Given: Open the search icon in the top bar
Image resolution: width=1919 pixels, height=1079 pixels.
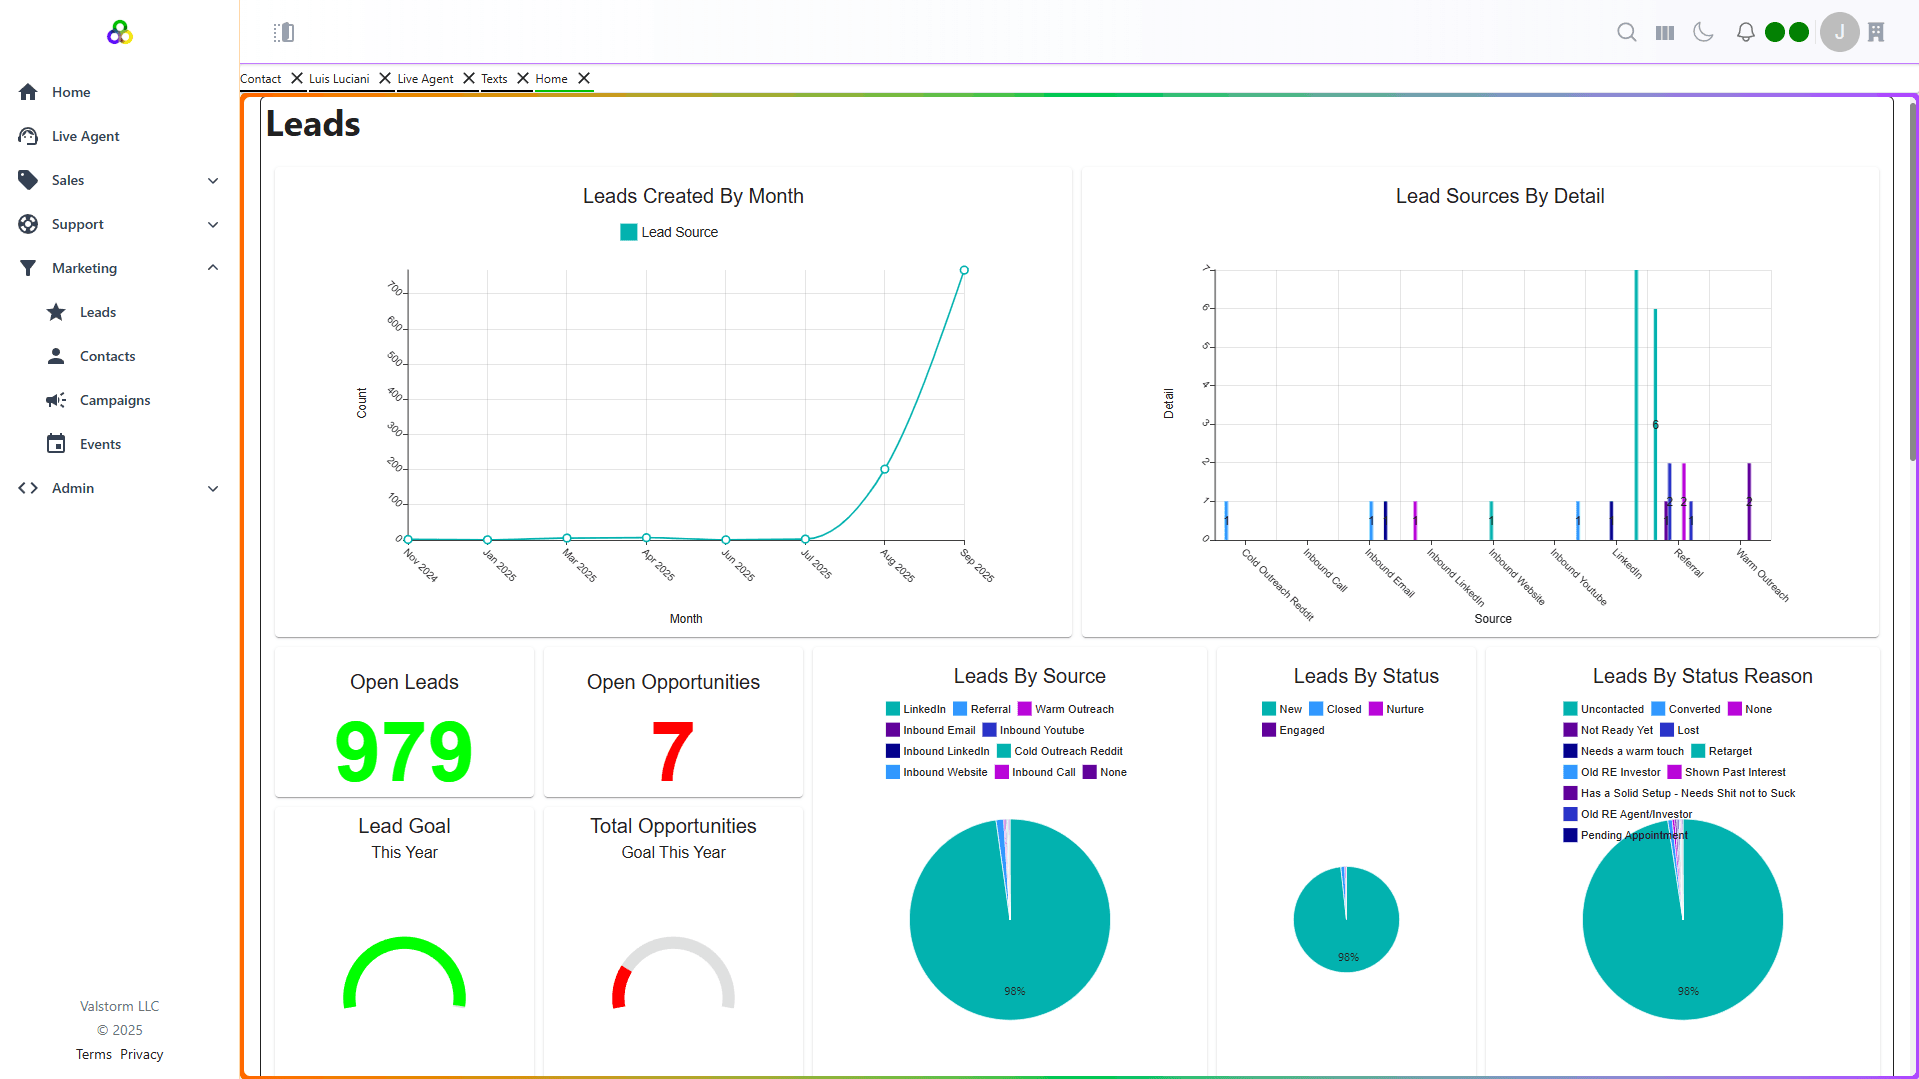Looking at the screenshot, I should coord(1626,32).
